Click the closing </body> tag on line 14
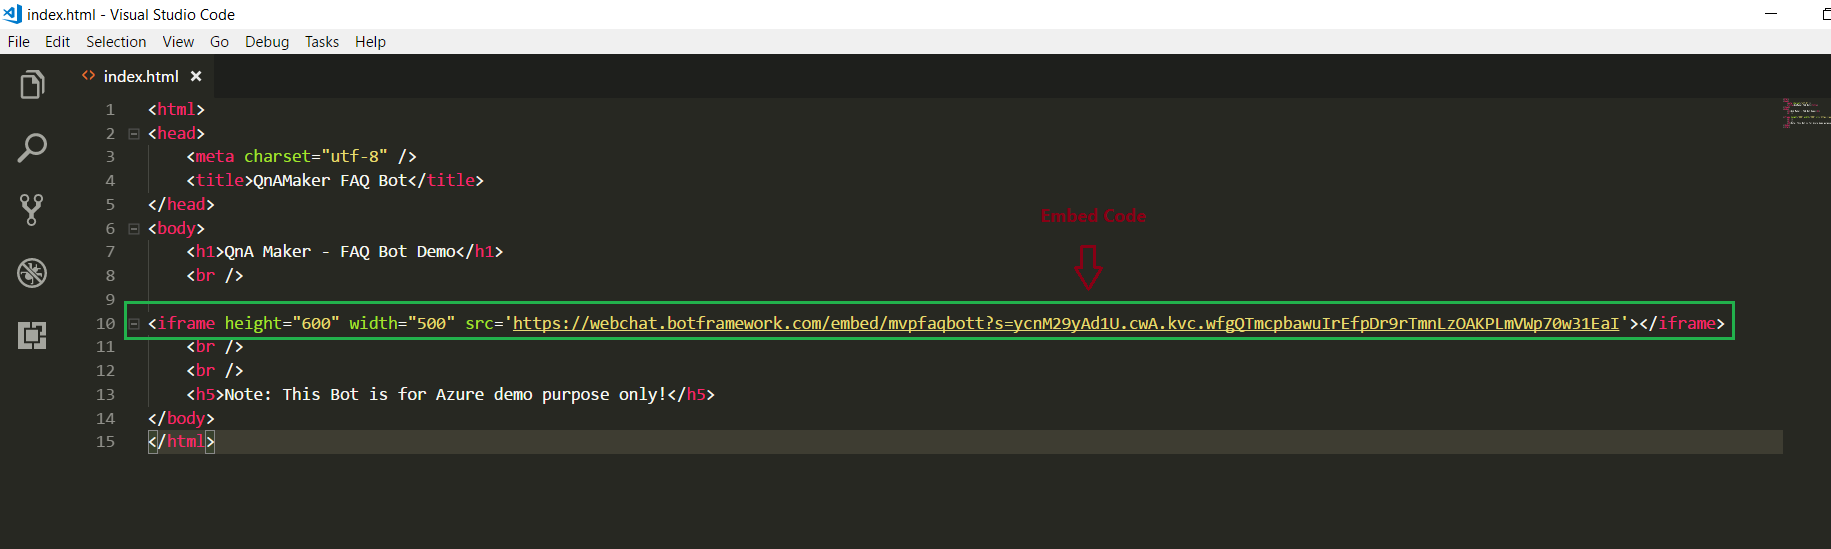 click(181, 418)
